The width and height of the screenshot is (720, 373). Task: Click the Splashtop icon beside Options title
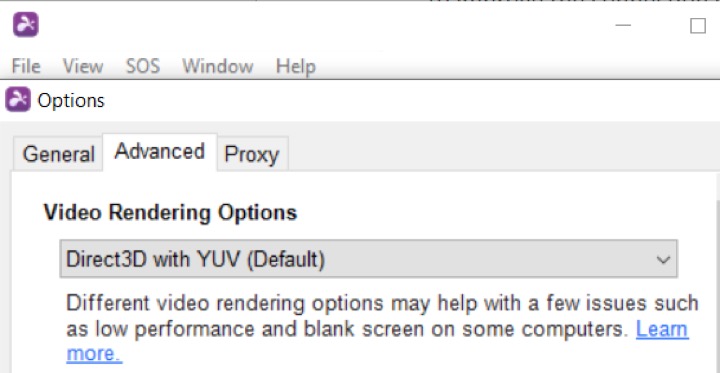coord(18,99)
